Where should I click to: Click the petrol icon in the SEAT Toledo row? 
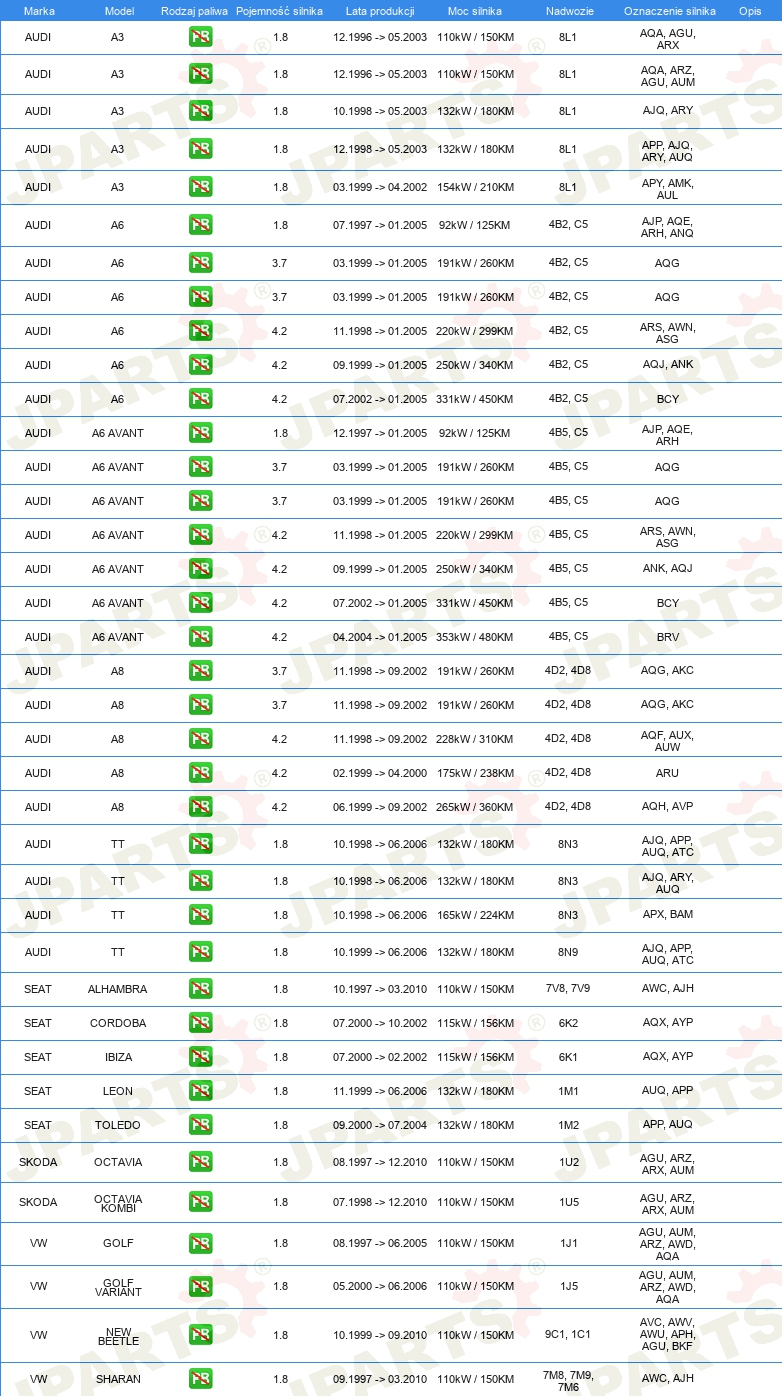tap(200, 1125)
